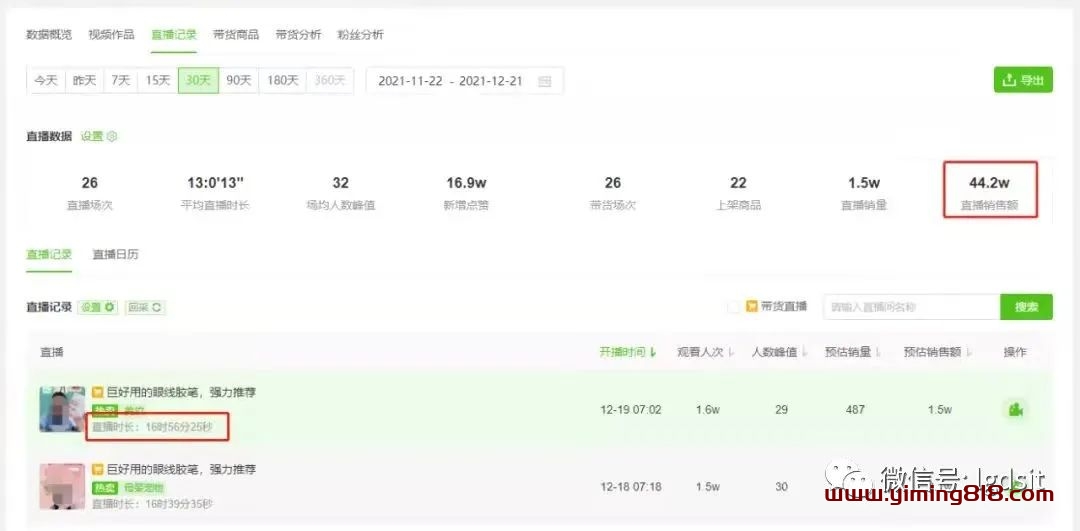Click the 回采 refresh button

[145, 307]
